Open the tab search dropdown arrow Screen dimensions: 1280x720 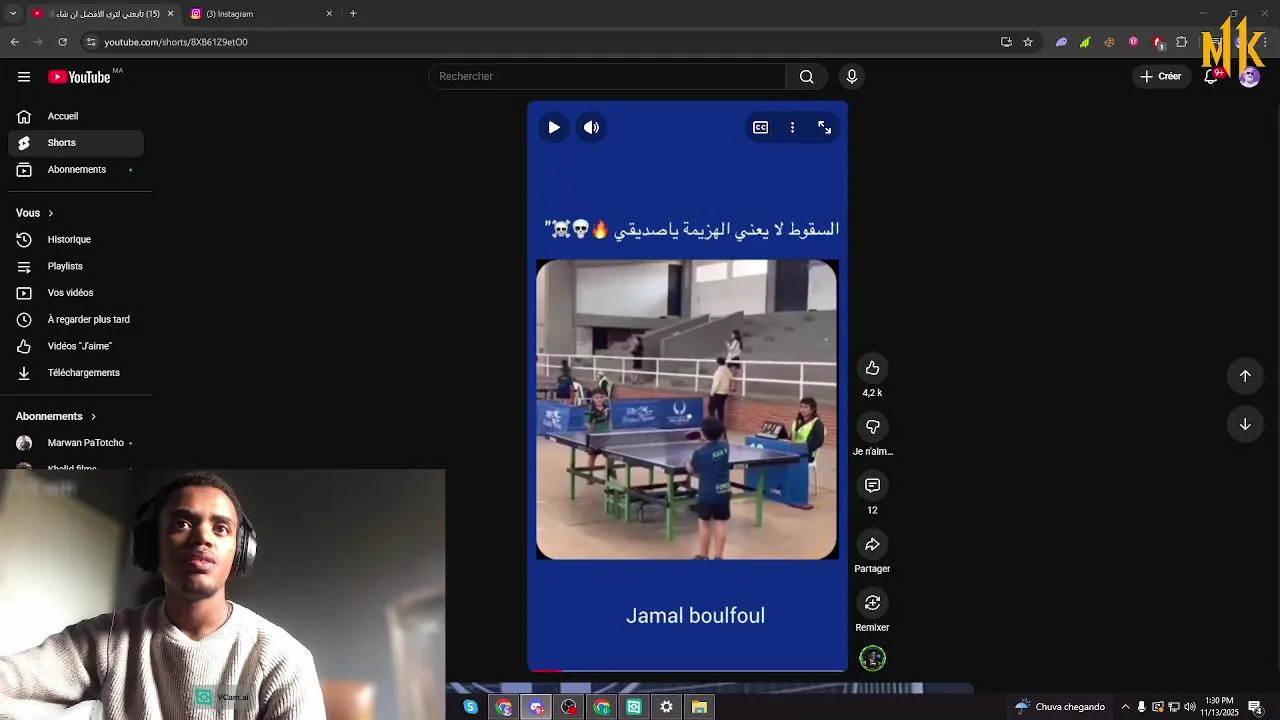click(x=13, y=14)
